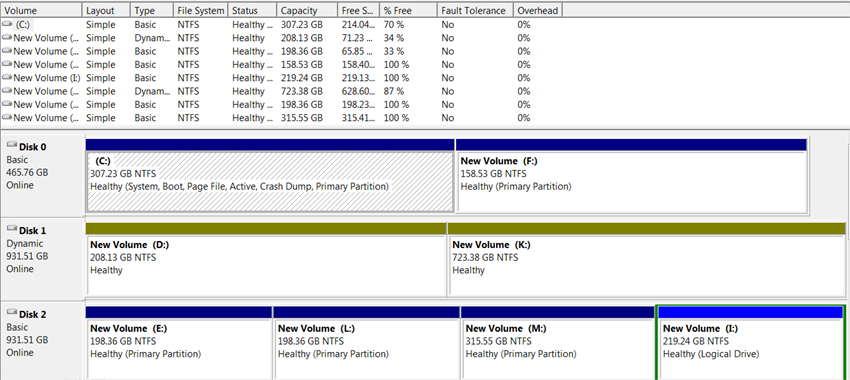
Task: Sort by the File System column header
Action: tap(201, 10)
